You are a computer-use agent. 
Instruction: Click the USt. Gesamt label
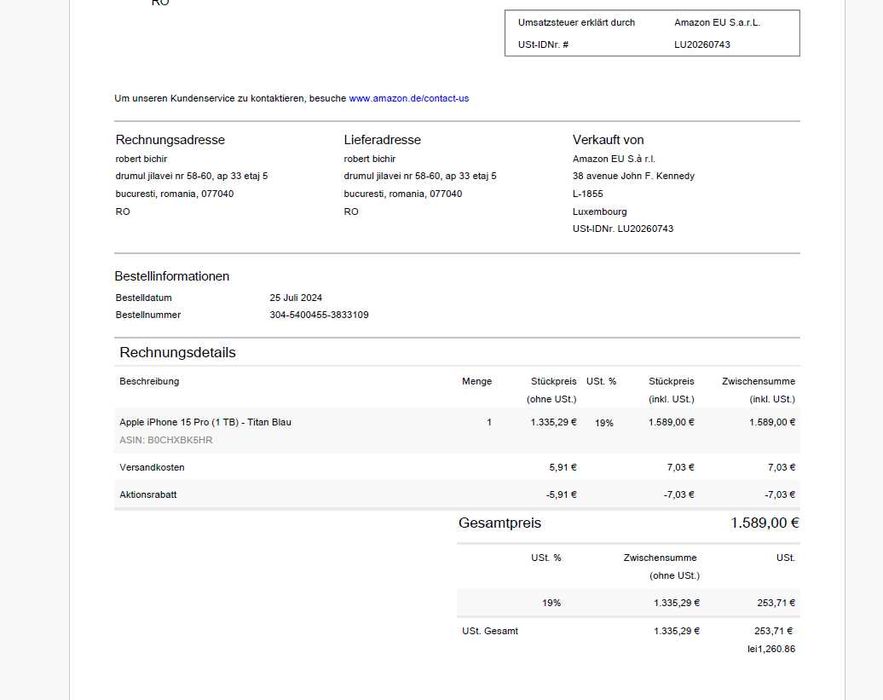(490, 631)
